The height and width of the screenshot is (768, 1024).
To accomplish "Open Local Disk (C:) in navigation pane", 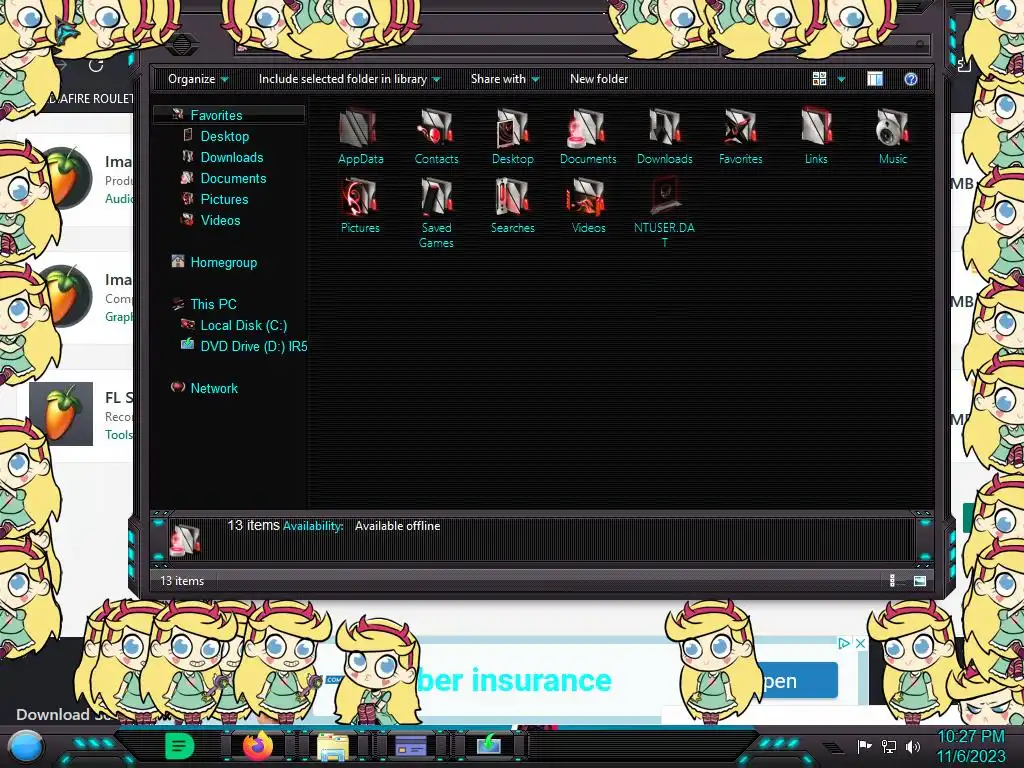I will tap(243, 325).
